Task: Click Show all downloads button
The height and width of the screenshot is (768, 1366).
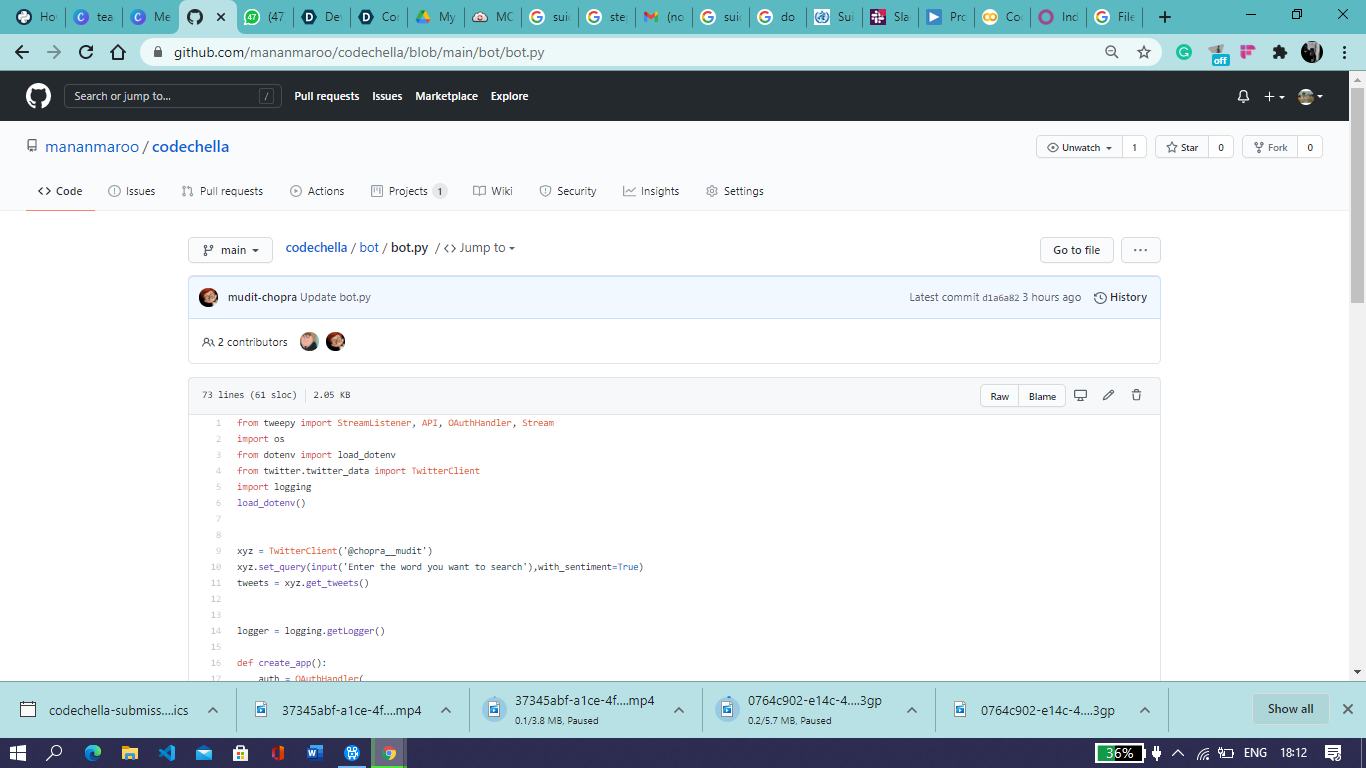Action: [x=1290, y=709]
